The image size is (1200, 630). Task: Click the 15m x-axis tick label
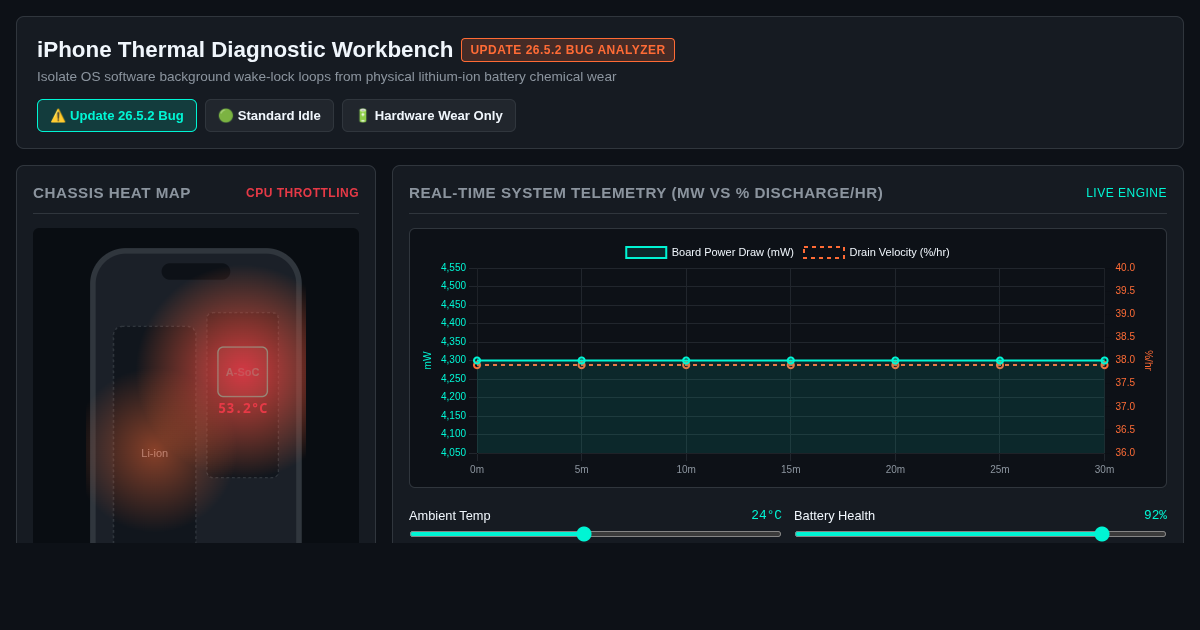(791, 470)
